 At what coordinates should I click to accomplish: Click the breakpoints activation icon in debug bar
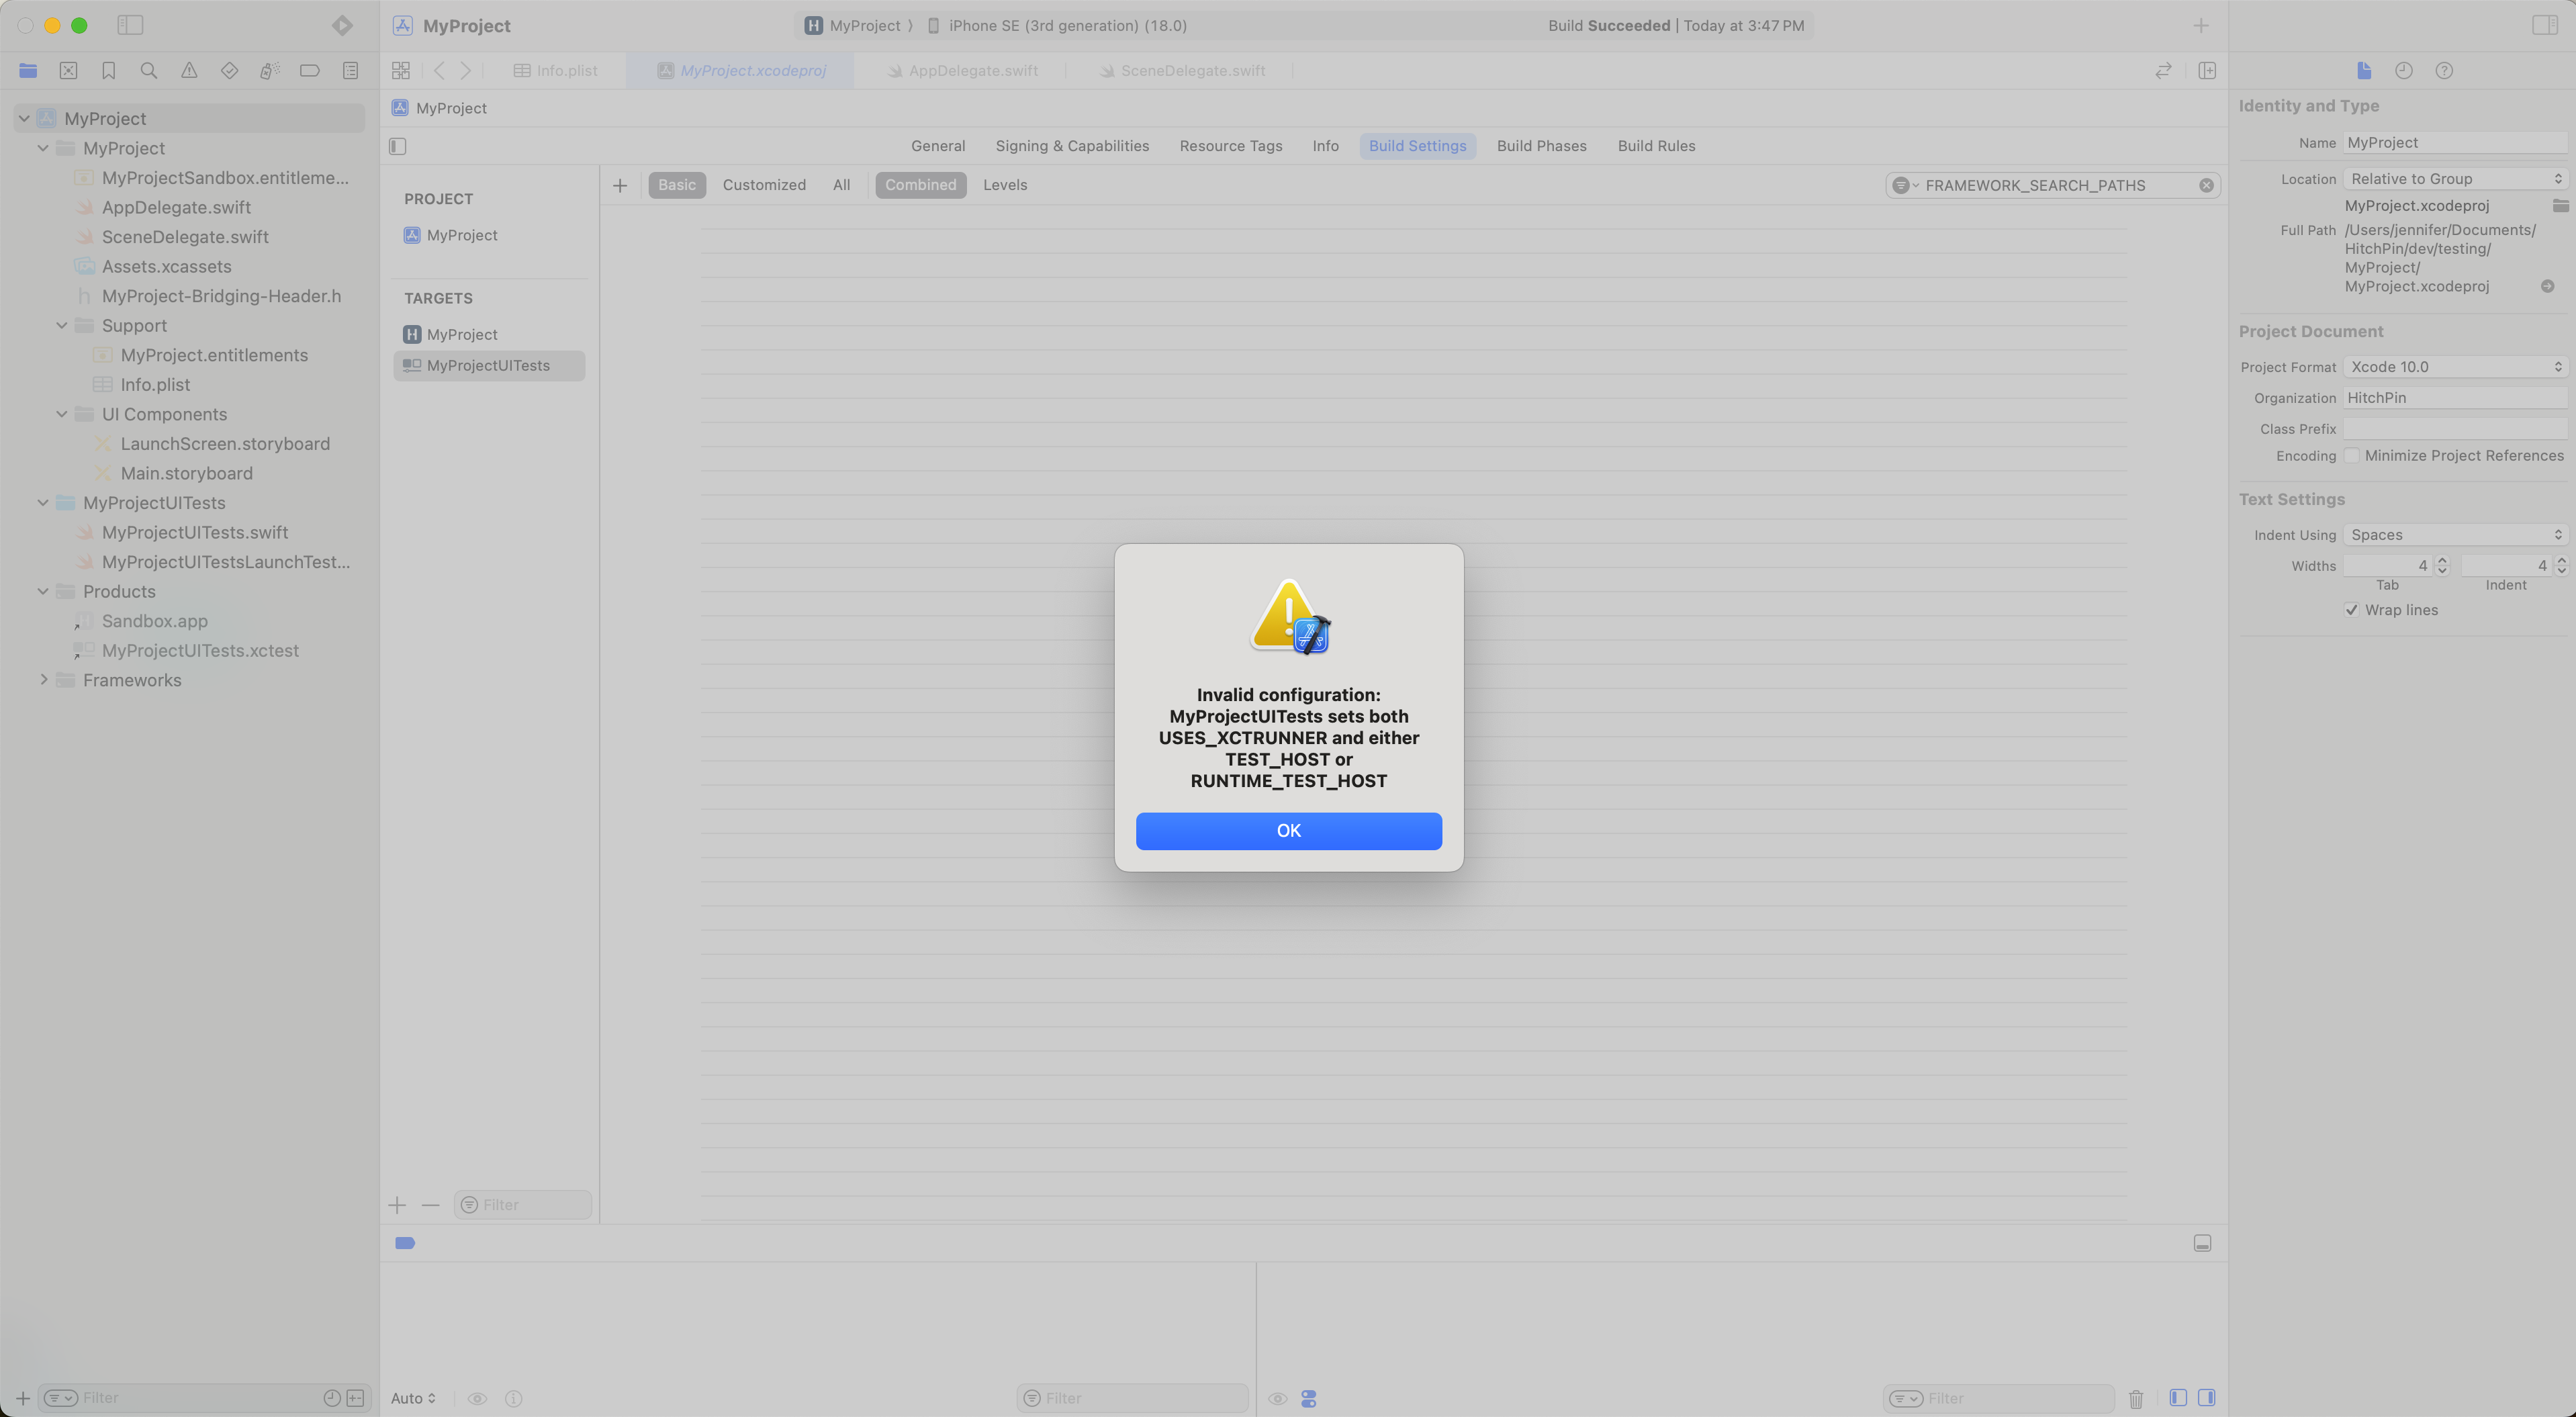tap(405, 1243)
